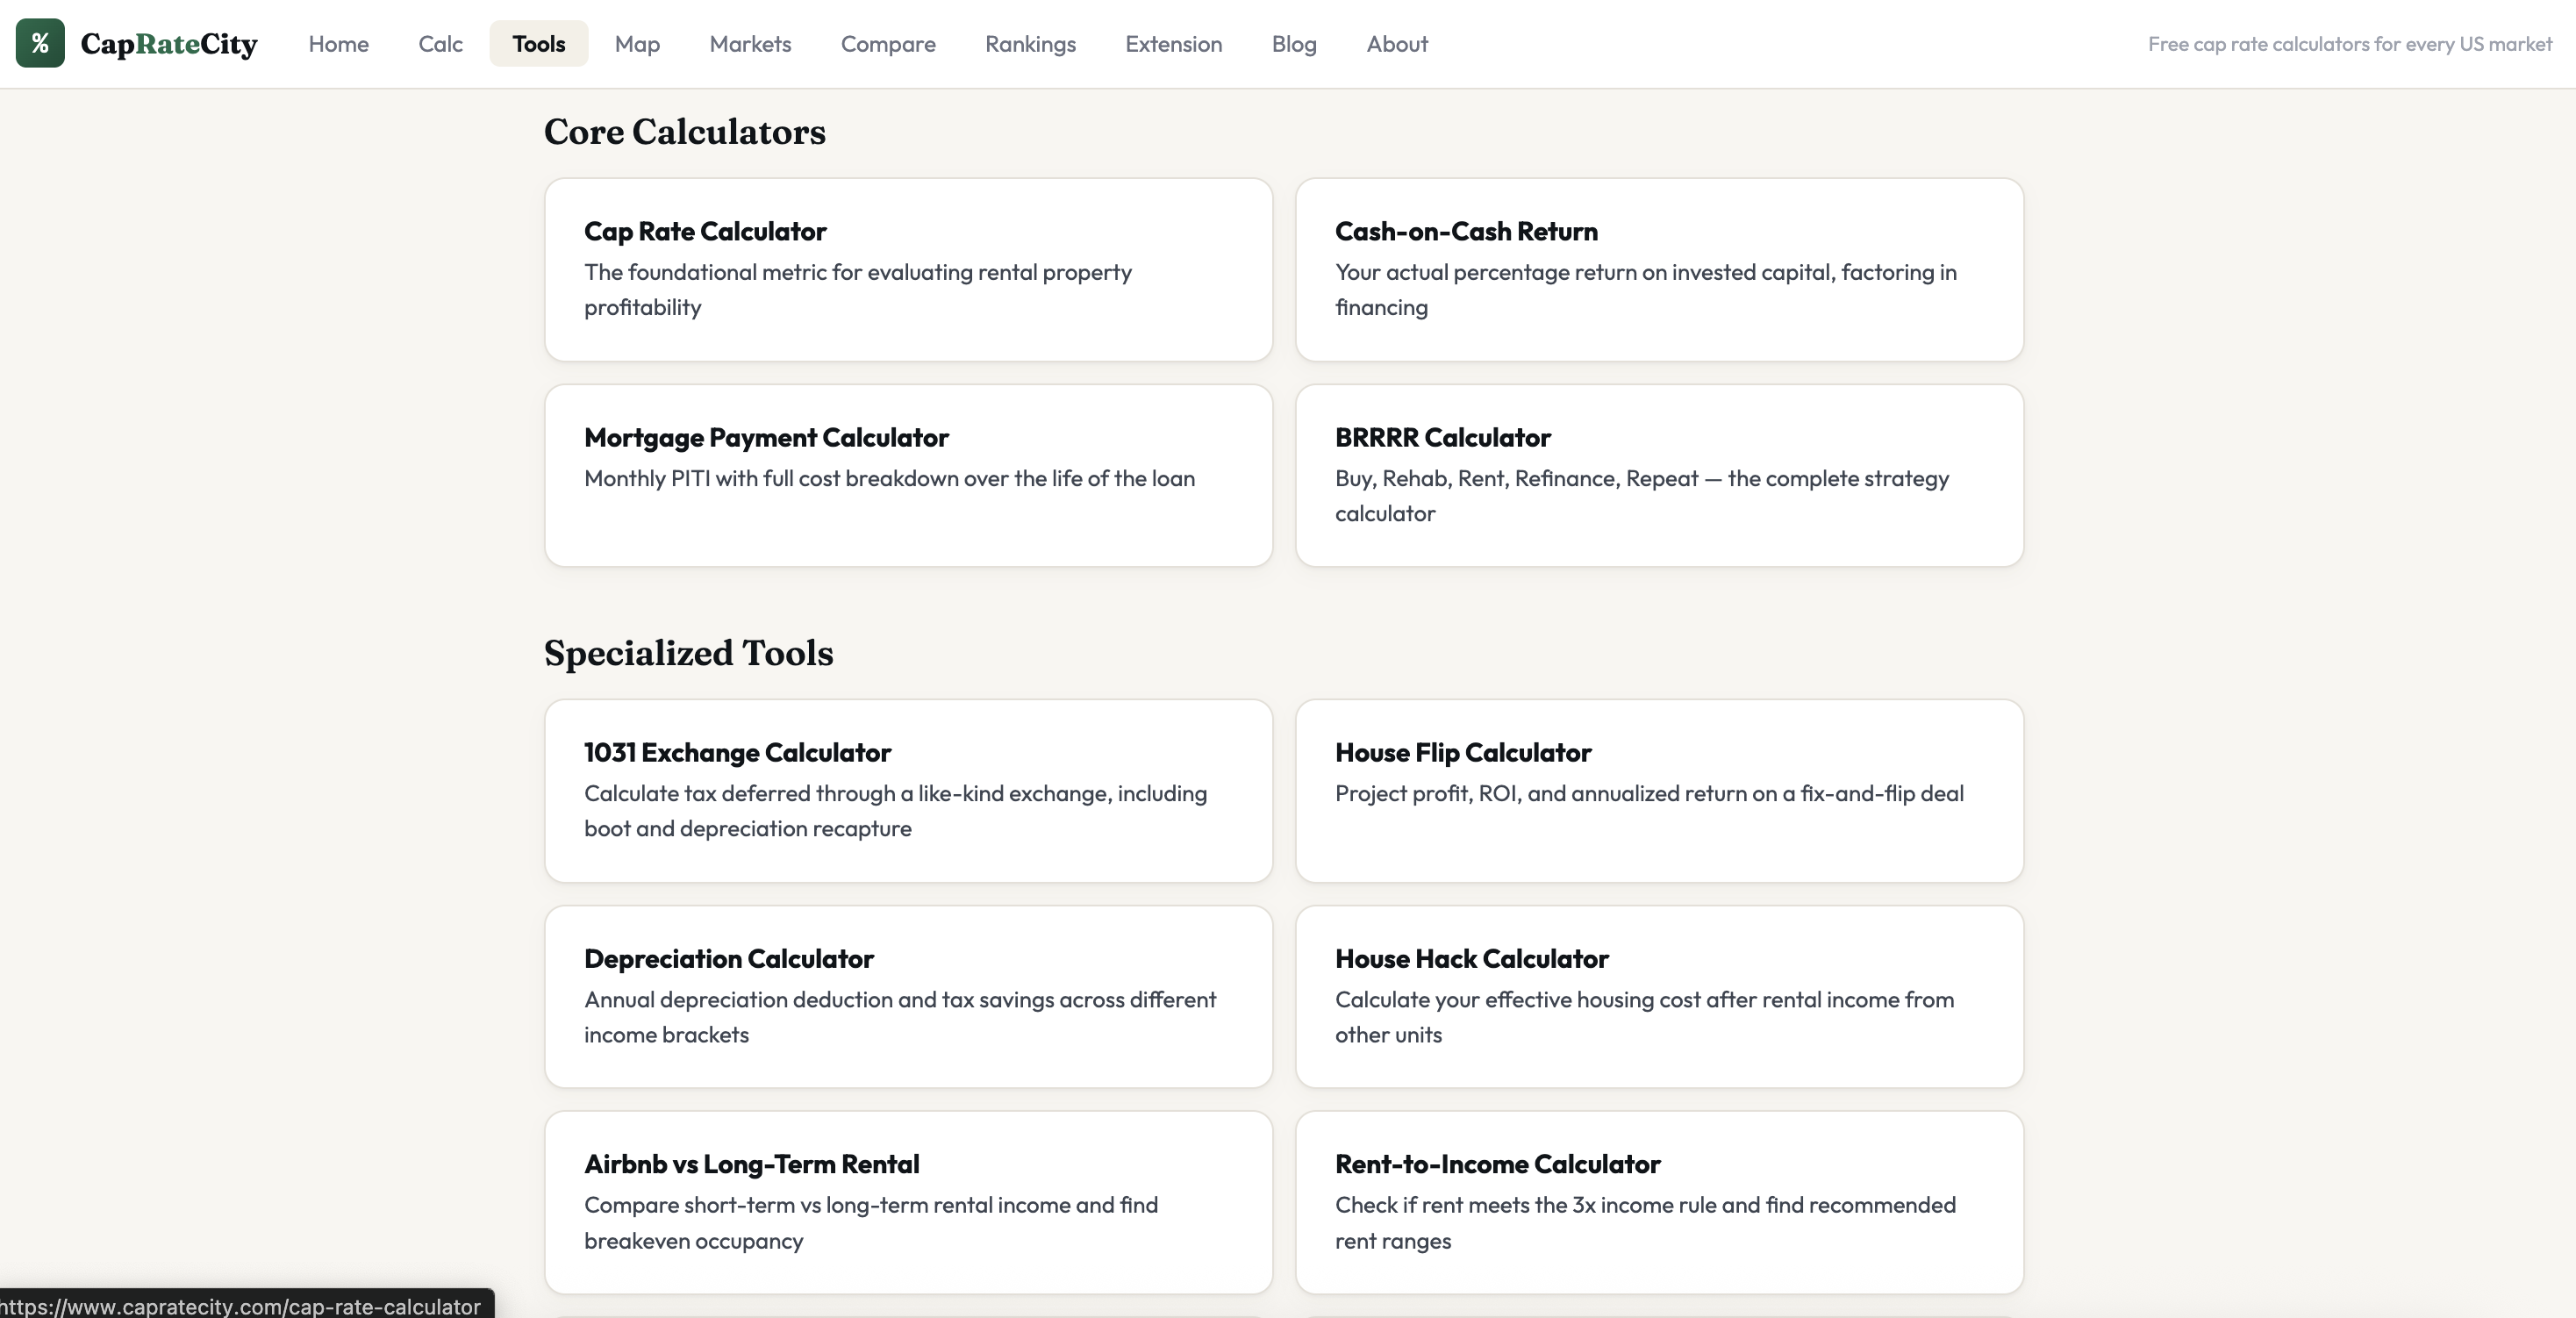Click the green percent logo icon
2576x1318 pixels.
tap(40, 43)
